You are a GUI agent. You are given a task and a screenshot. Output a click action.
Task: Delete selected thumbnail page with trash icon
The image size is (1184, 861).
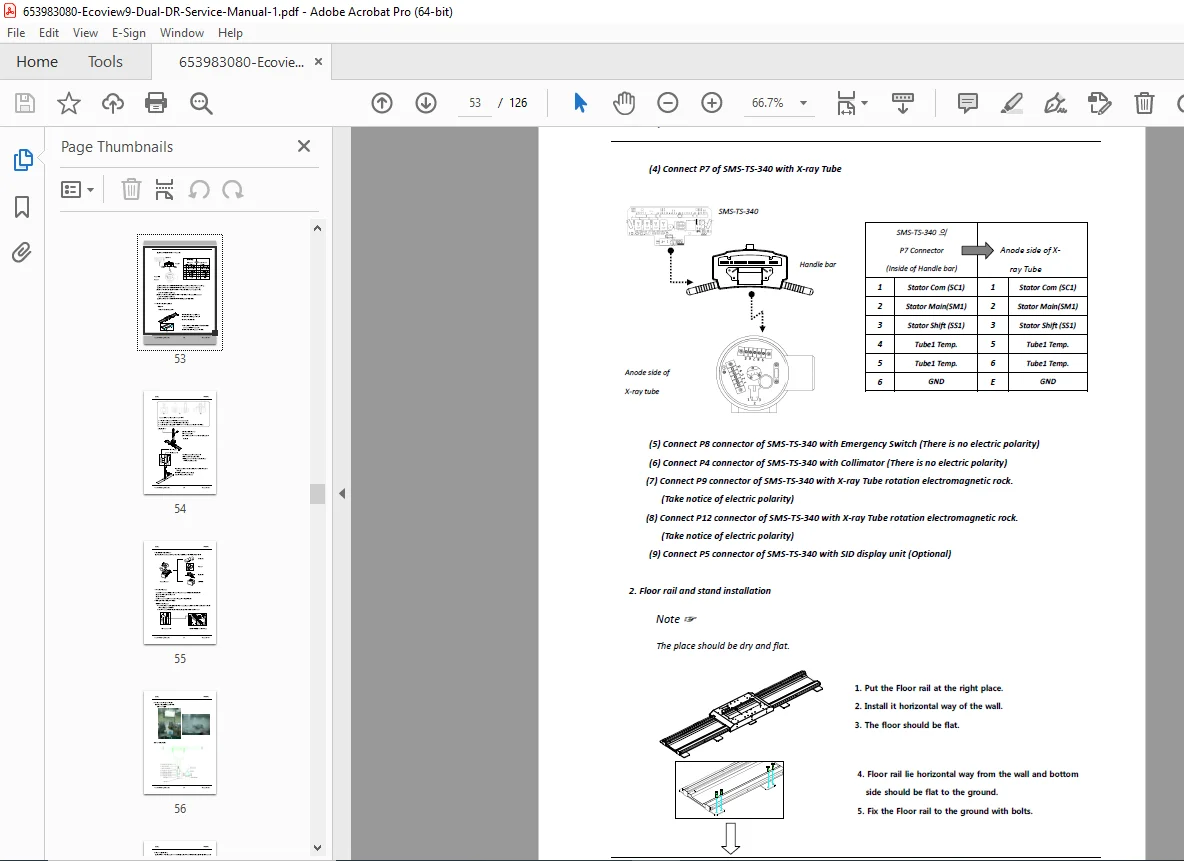click(131, 190)
